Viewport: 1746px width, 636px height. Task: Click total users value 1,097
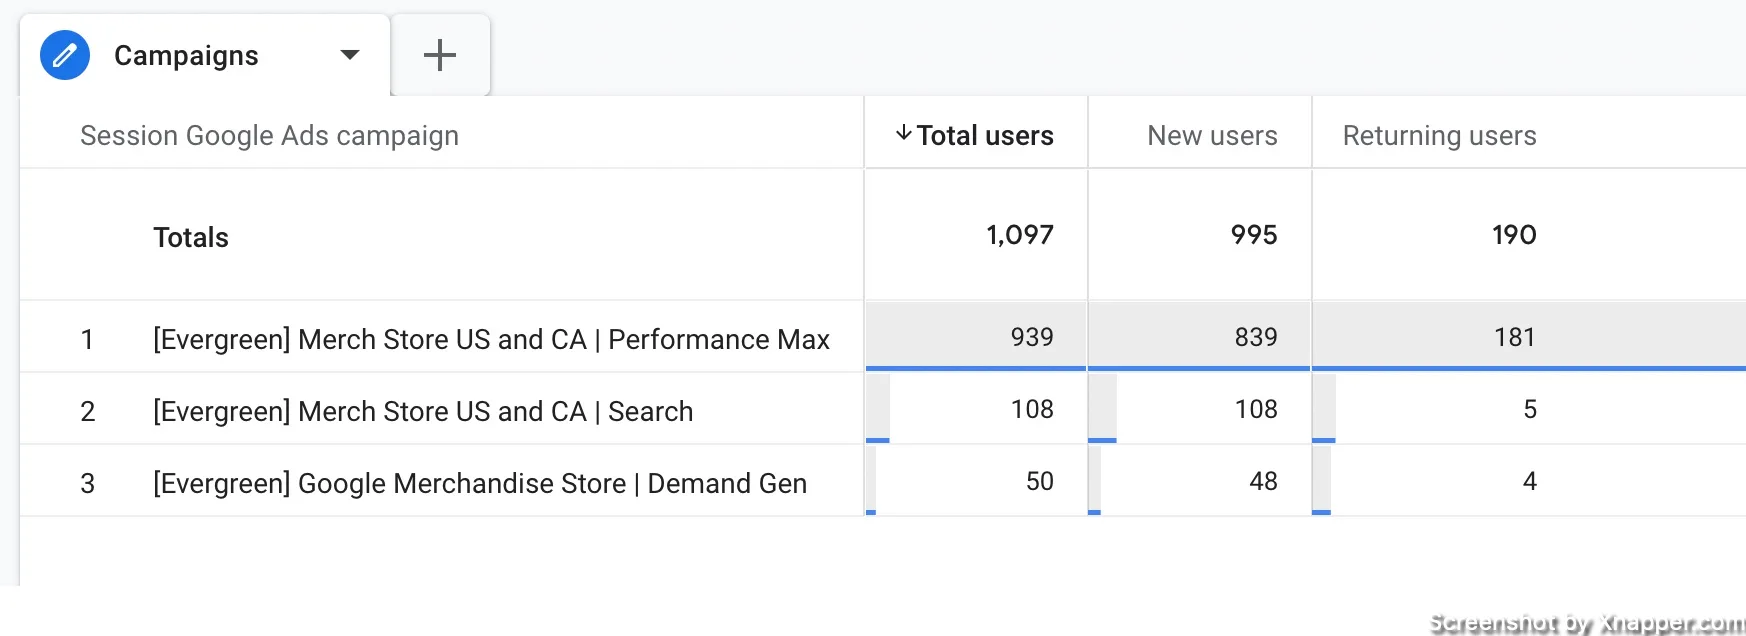tap(1020, 235)
